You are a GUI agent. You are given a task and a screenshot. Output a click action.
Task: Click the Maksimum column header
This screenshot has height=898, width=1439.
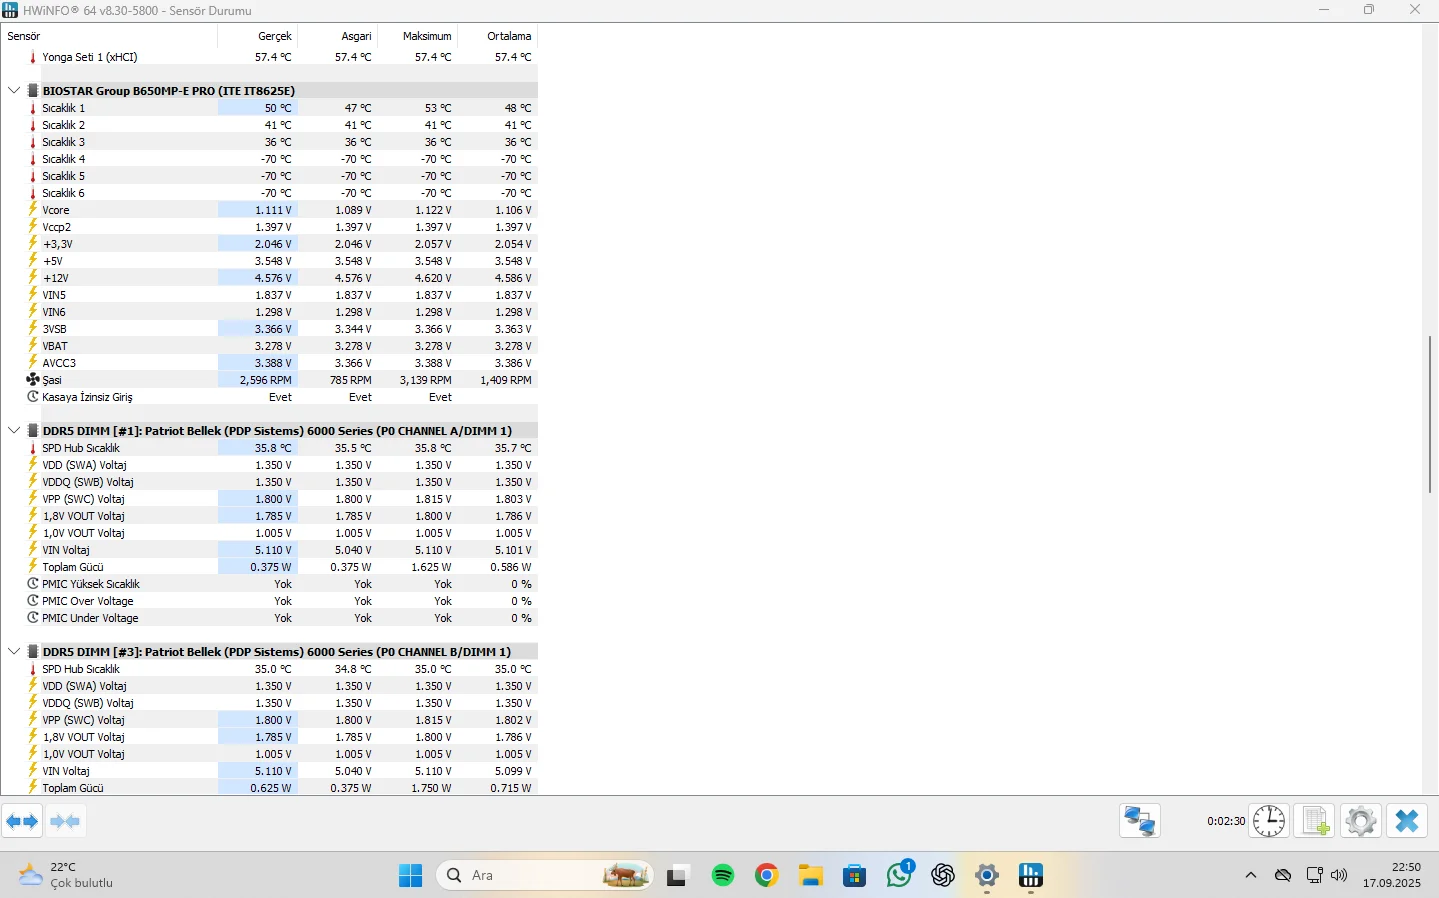pos(418,36)
